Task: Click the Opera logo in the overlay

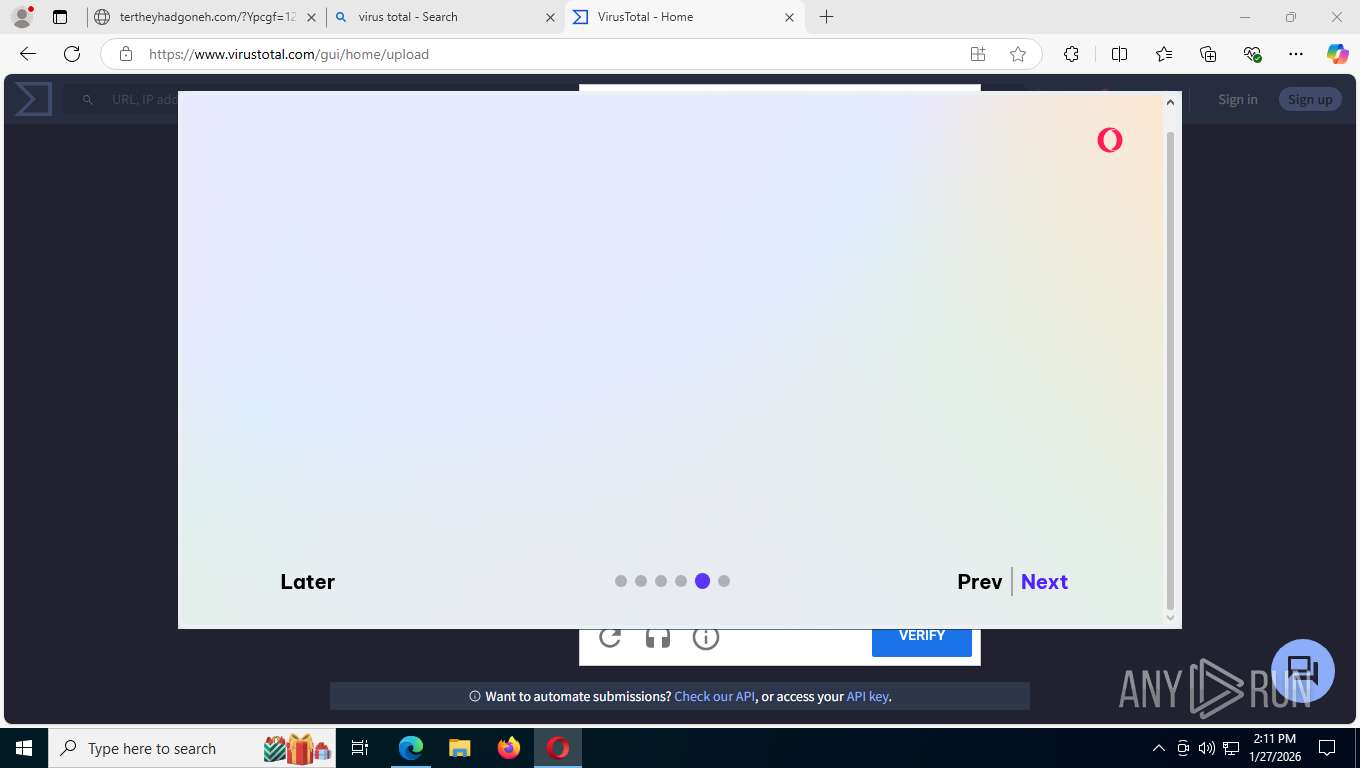Action: click(1109, 140)
